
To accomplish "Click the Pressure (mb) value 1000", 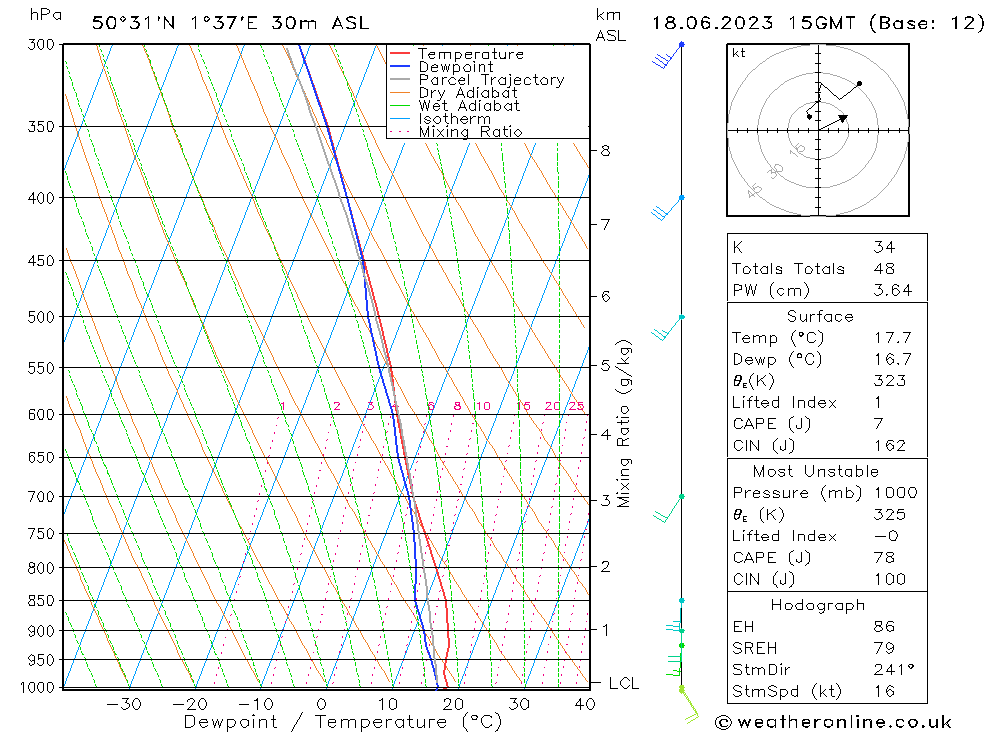I will point(895,492).
